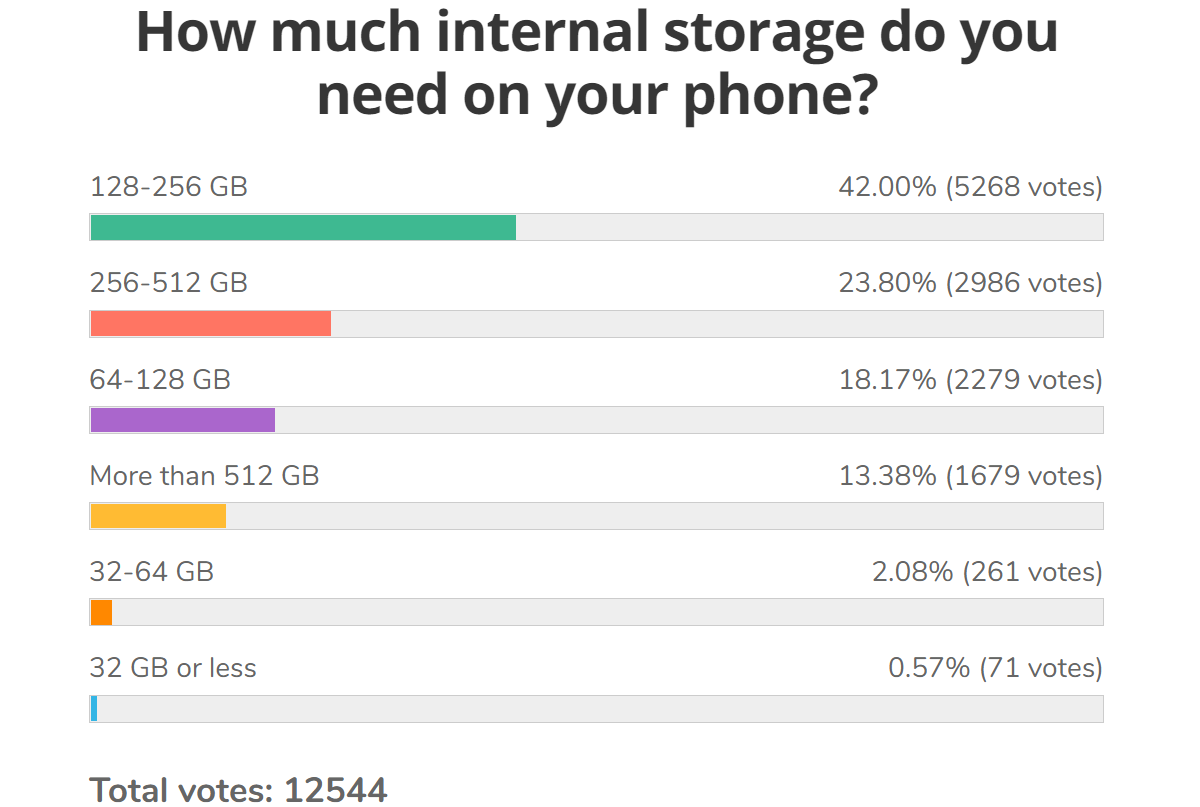Screen dimensions: 1200x807
Task: Click the 18.17% (2279 votes) result text
Action: point(970,379)
